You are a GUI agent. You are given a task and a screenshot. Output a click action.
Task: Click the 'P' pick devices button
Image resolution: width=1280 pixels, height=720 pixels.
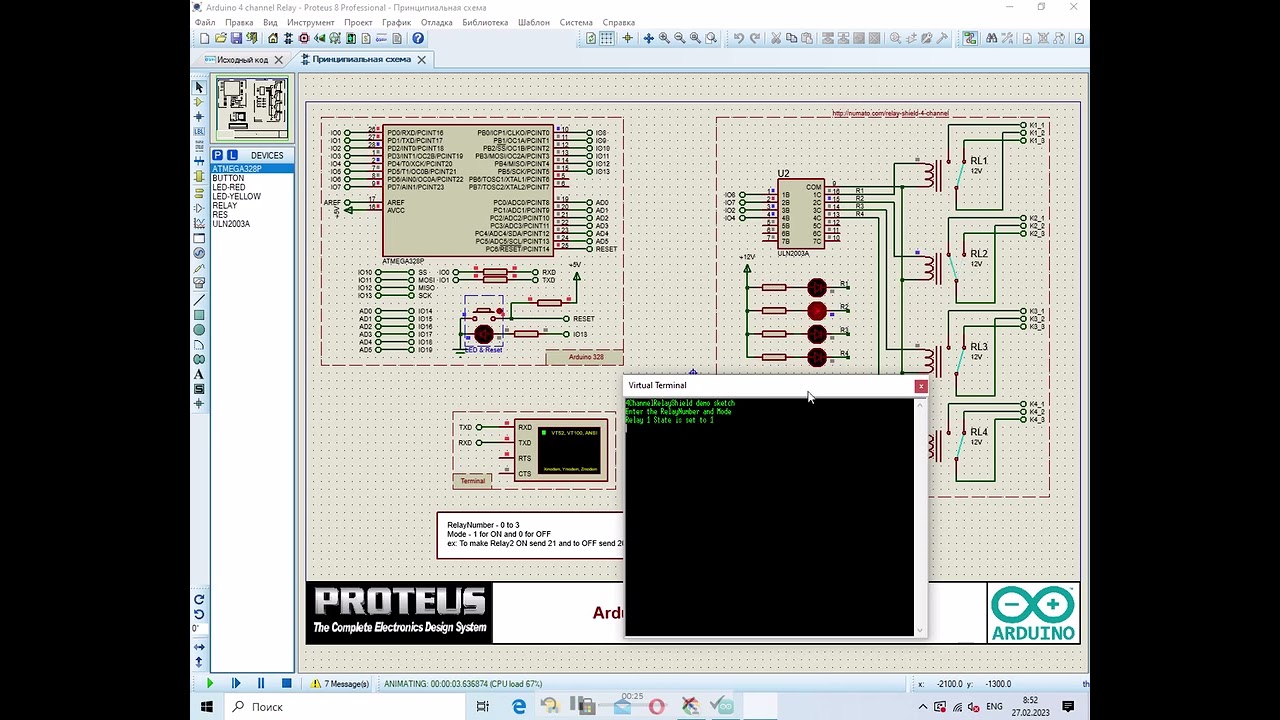pyautogui.click(x=218, y=155)
